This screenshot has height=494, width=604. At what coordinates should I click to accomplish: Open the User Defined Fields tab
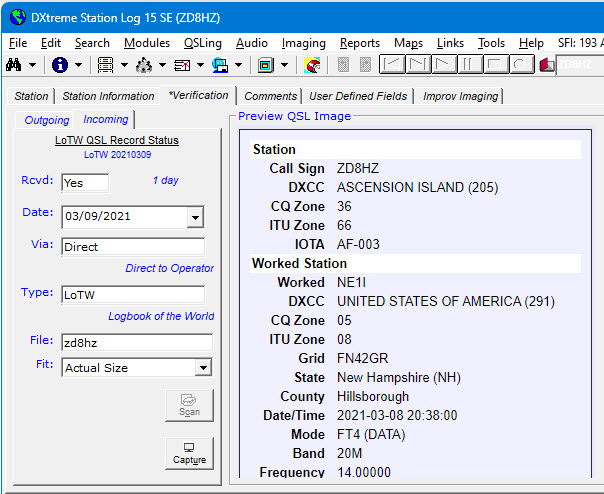[357, 96]
